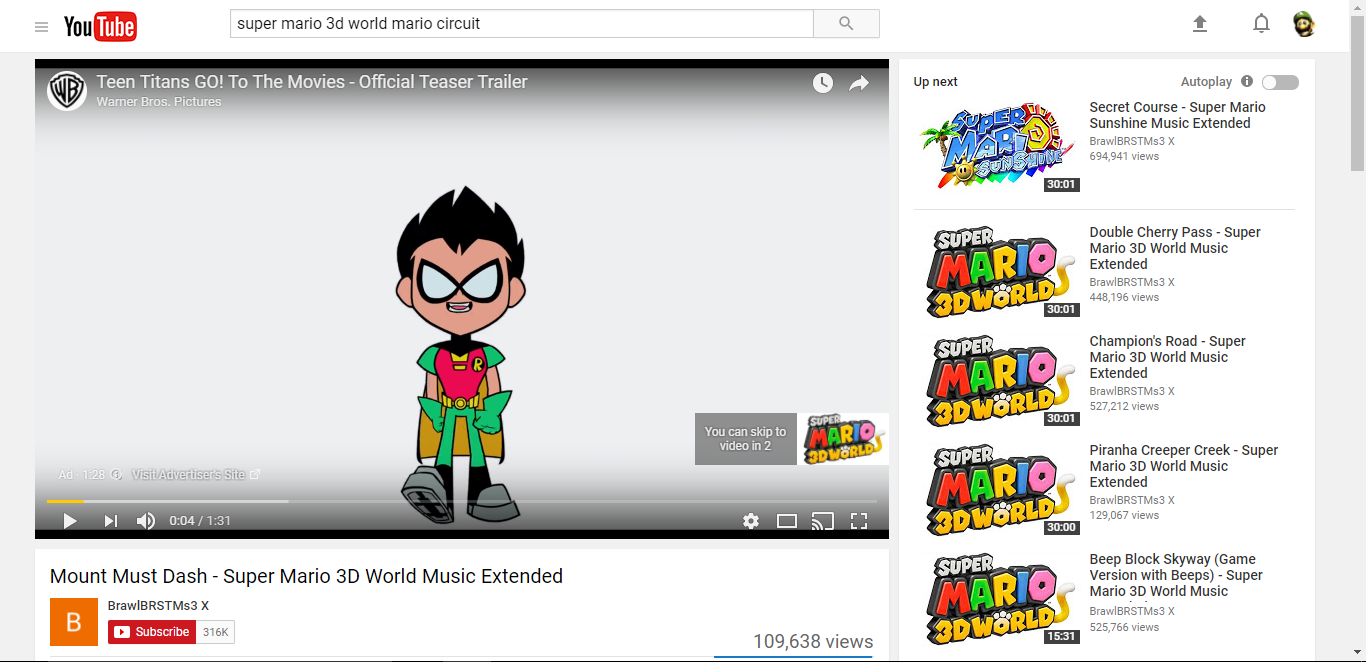This screenshot has height=662, width=1366.
Task: Click the 0:04 / 1:31 time display
Action: coord(200,521)
